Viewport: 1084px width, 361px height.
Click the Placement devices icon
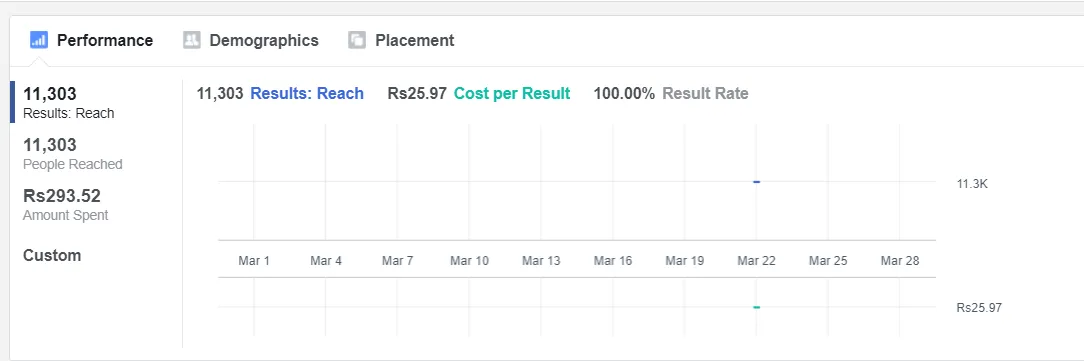click(x=357, y=40)
